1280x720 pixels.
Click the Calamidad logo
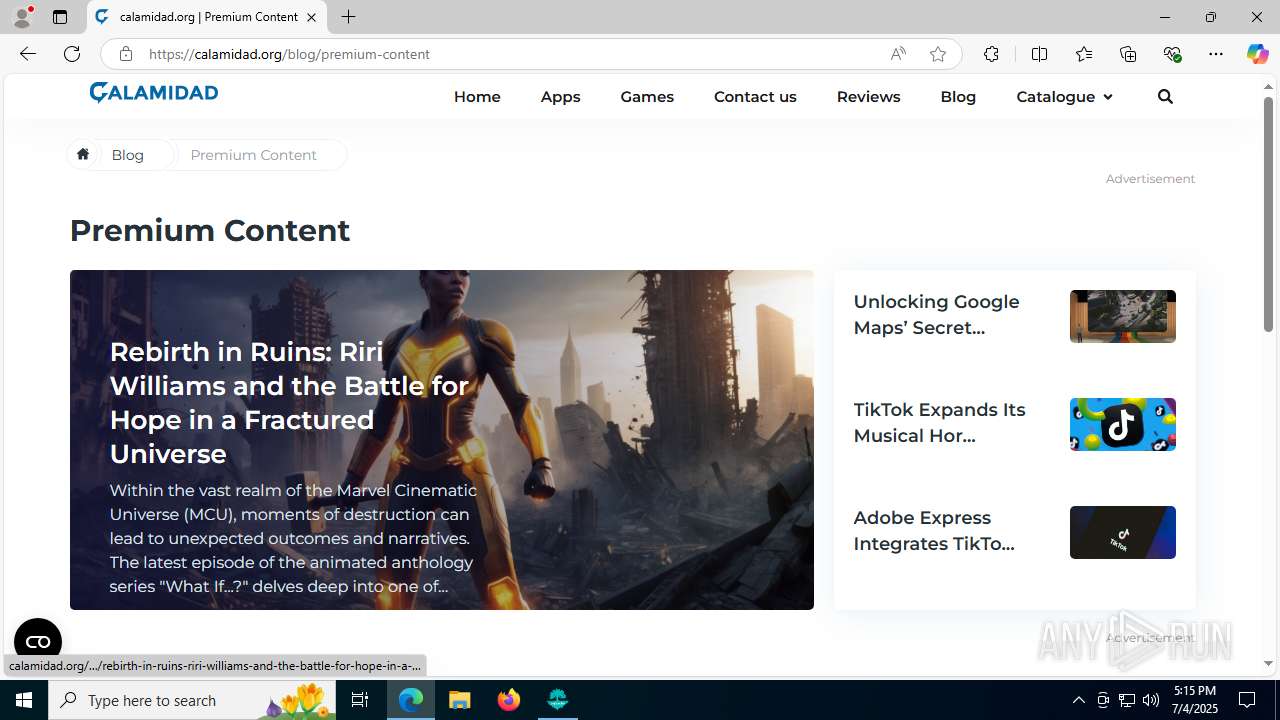pos(153,93)
